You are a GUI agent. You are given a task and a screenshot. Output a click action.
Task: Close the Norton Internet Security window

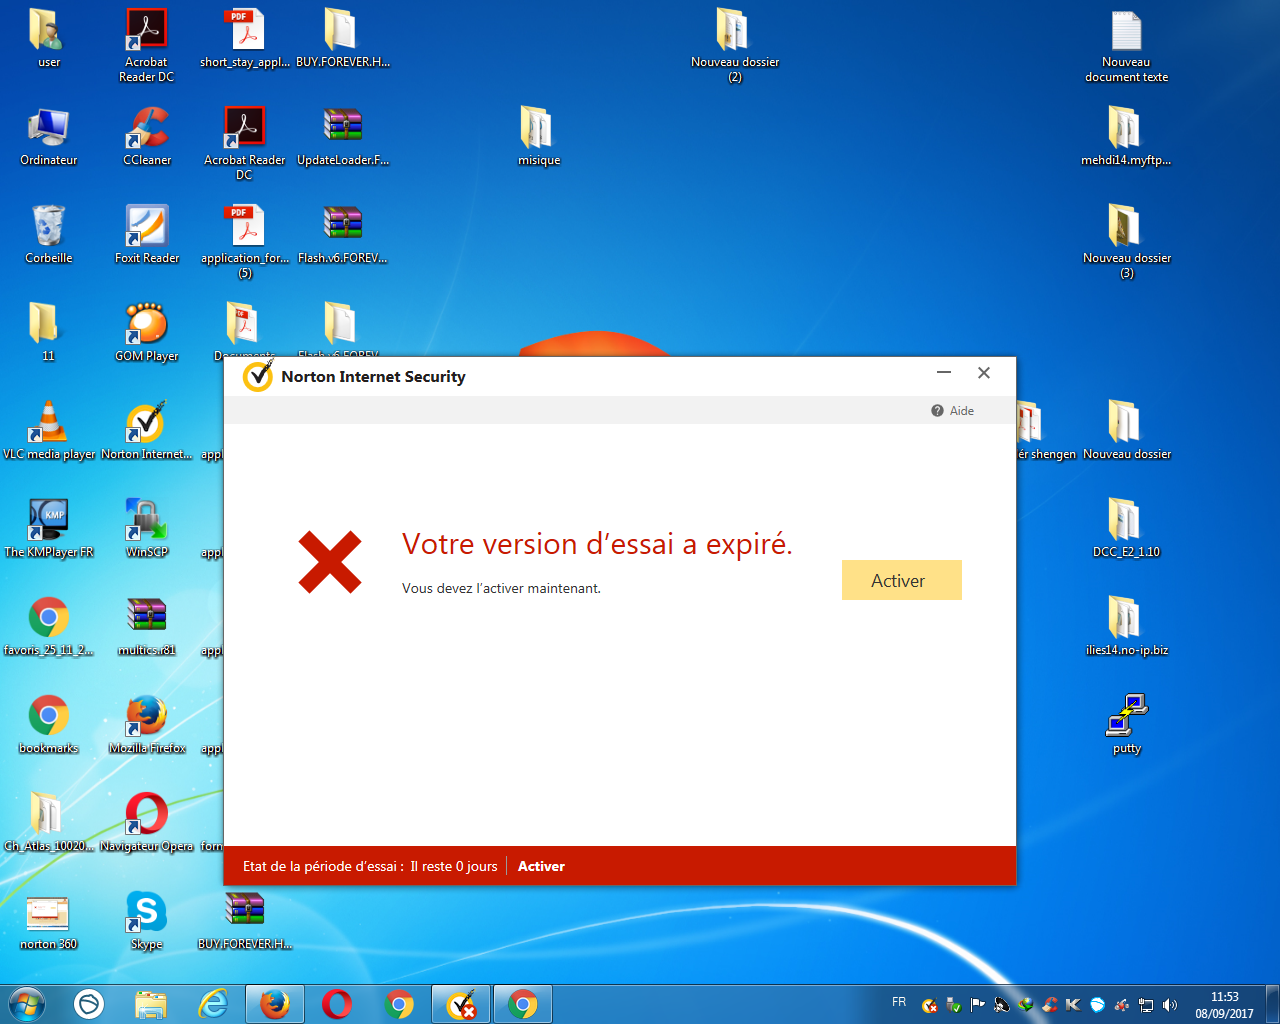(984, 373)
